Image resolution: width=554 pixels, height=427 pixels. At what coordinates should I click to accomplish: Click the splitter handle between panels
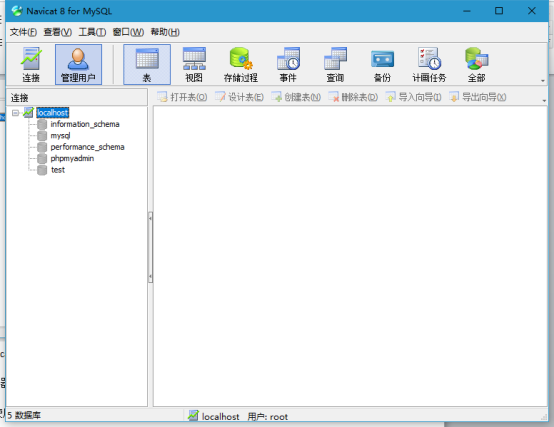coord(151,247)
